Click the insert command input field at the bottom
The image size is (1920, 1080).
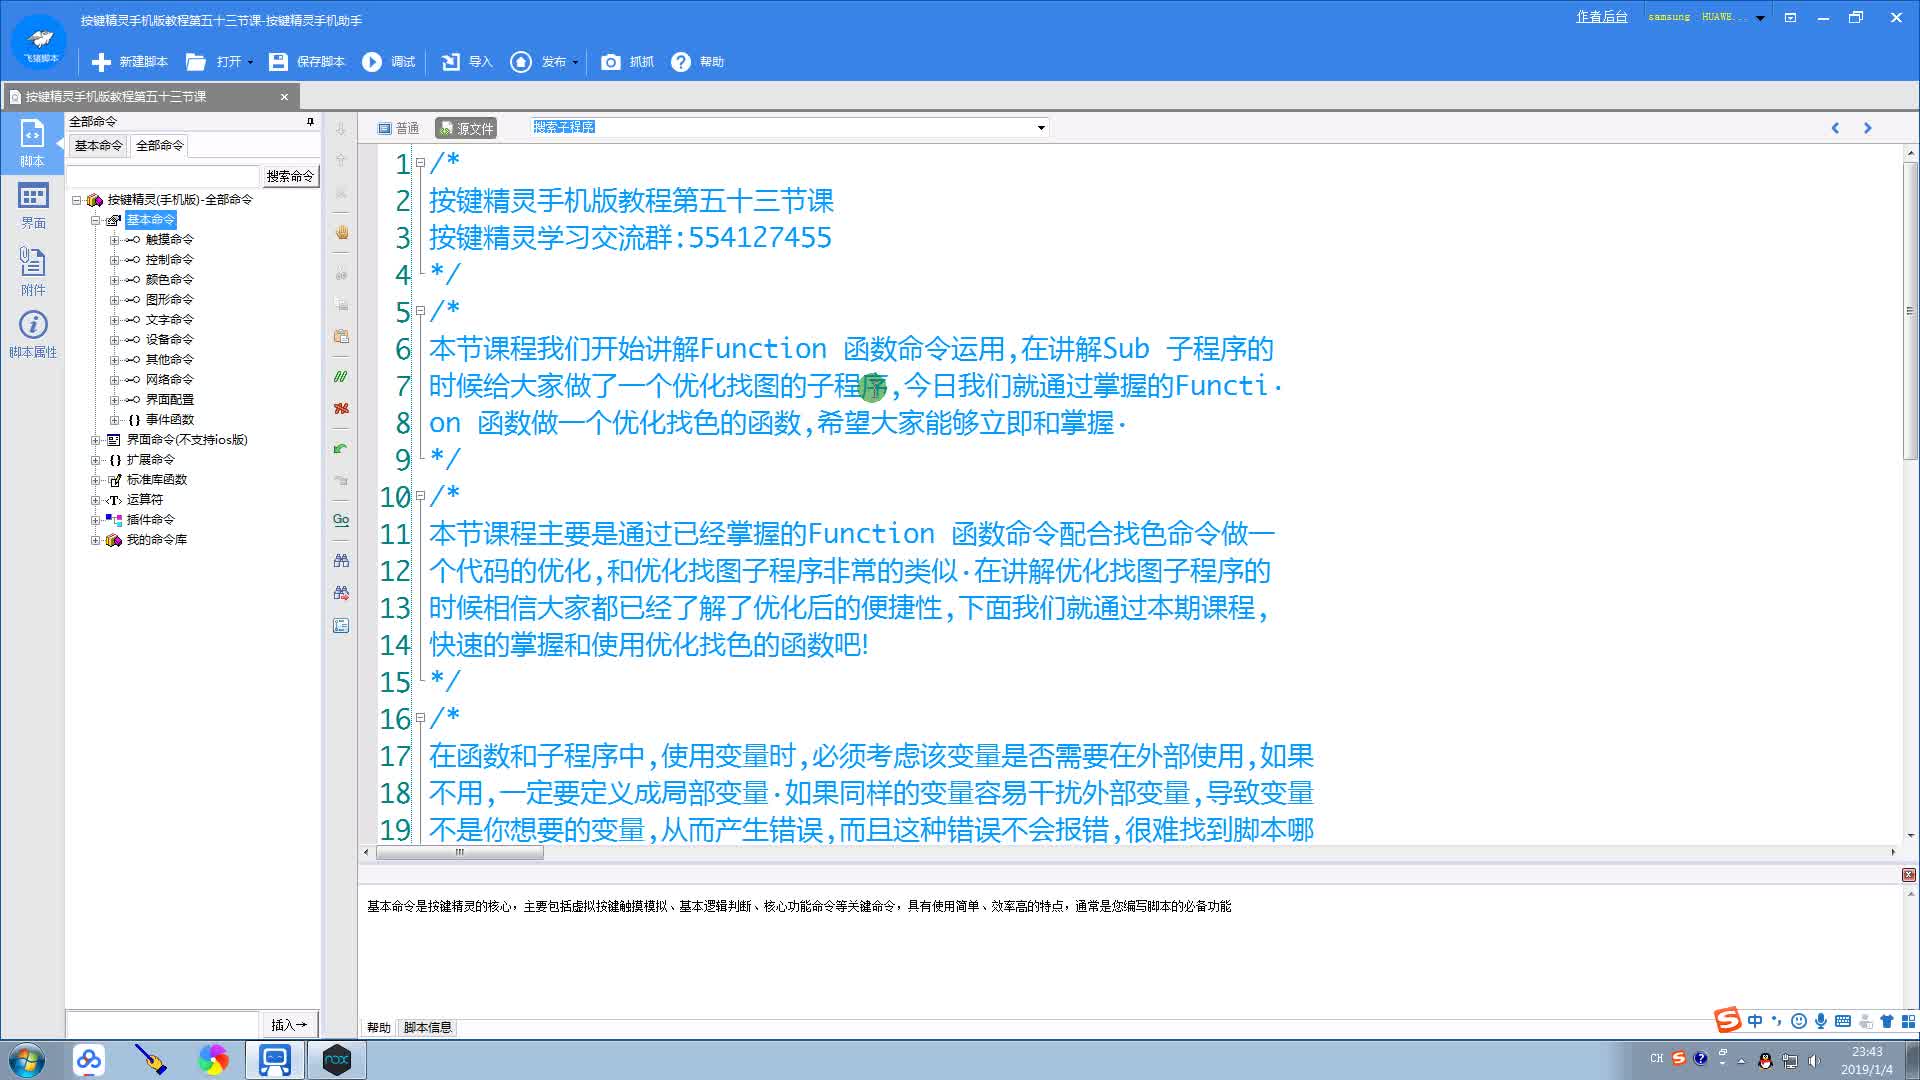pyautogui.click(x=163, y=1025)
